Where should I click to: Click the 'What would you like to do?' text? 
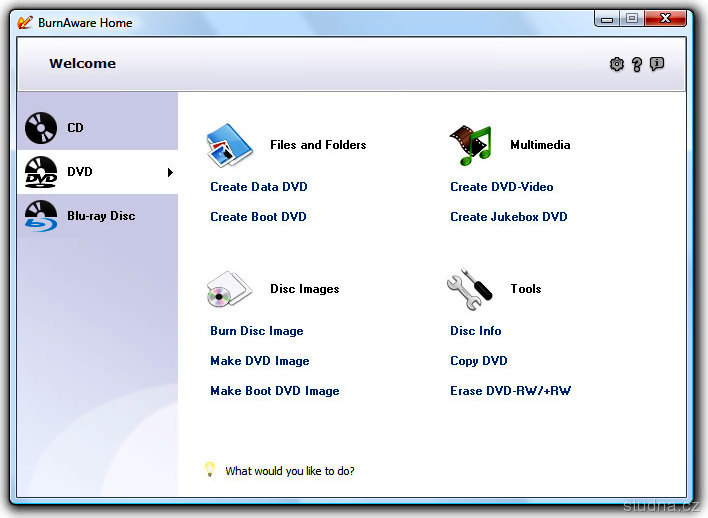[x=290, y=471]
